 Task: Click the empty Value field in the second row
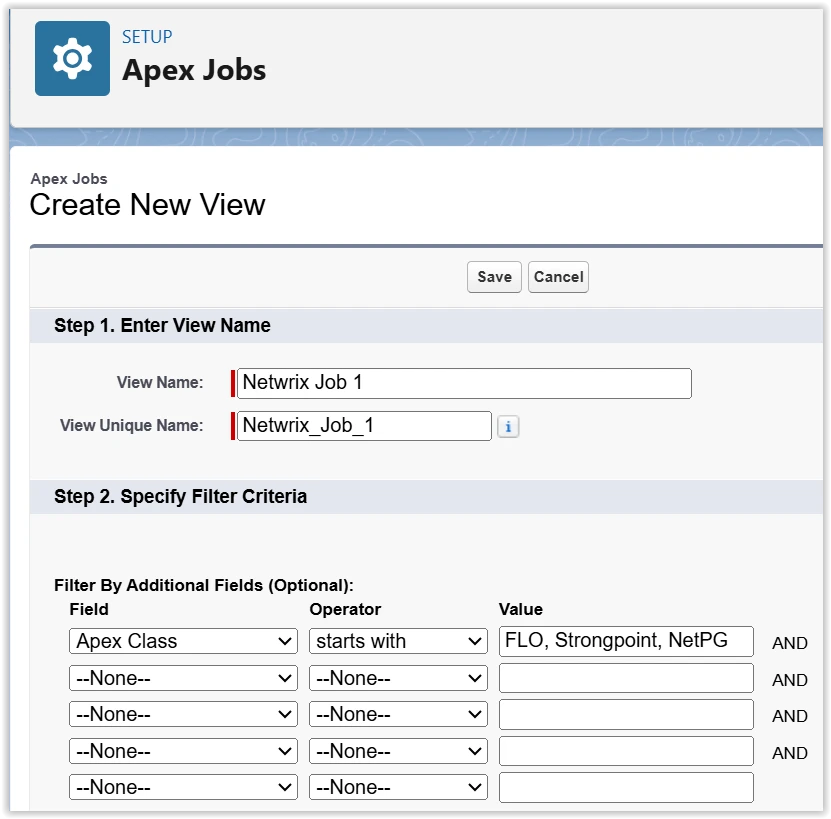(626, 678)
